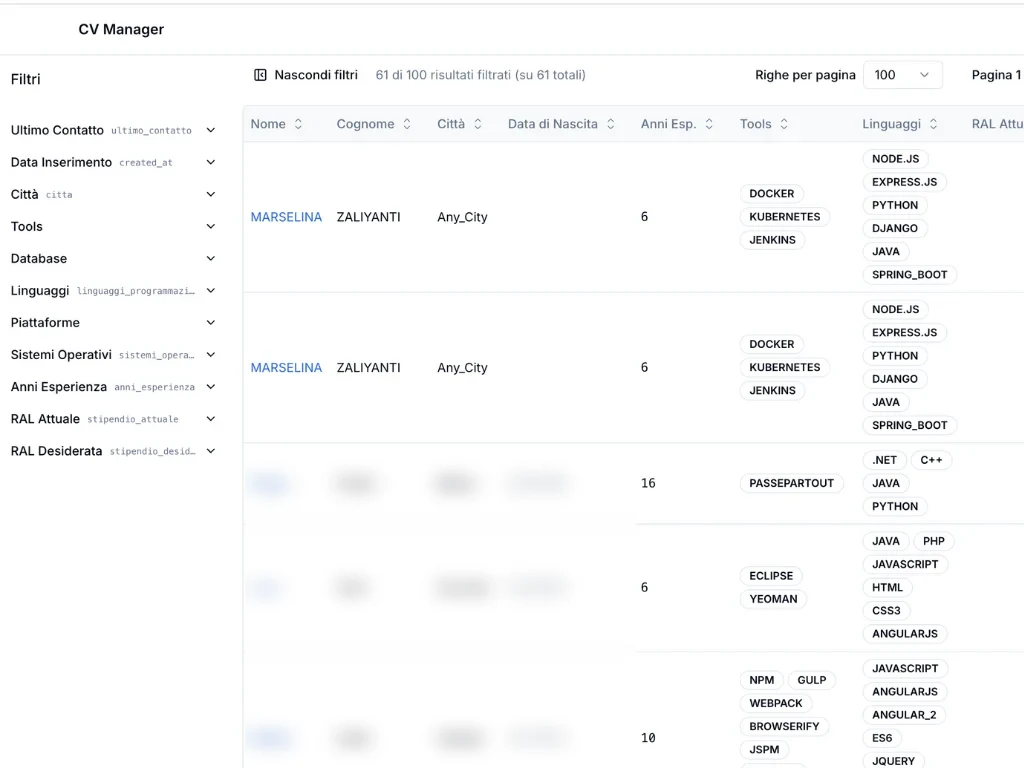
Task: Open first MARSELINA candidate link
Action: 286,217
